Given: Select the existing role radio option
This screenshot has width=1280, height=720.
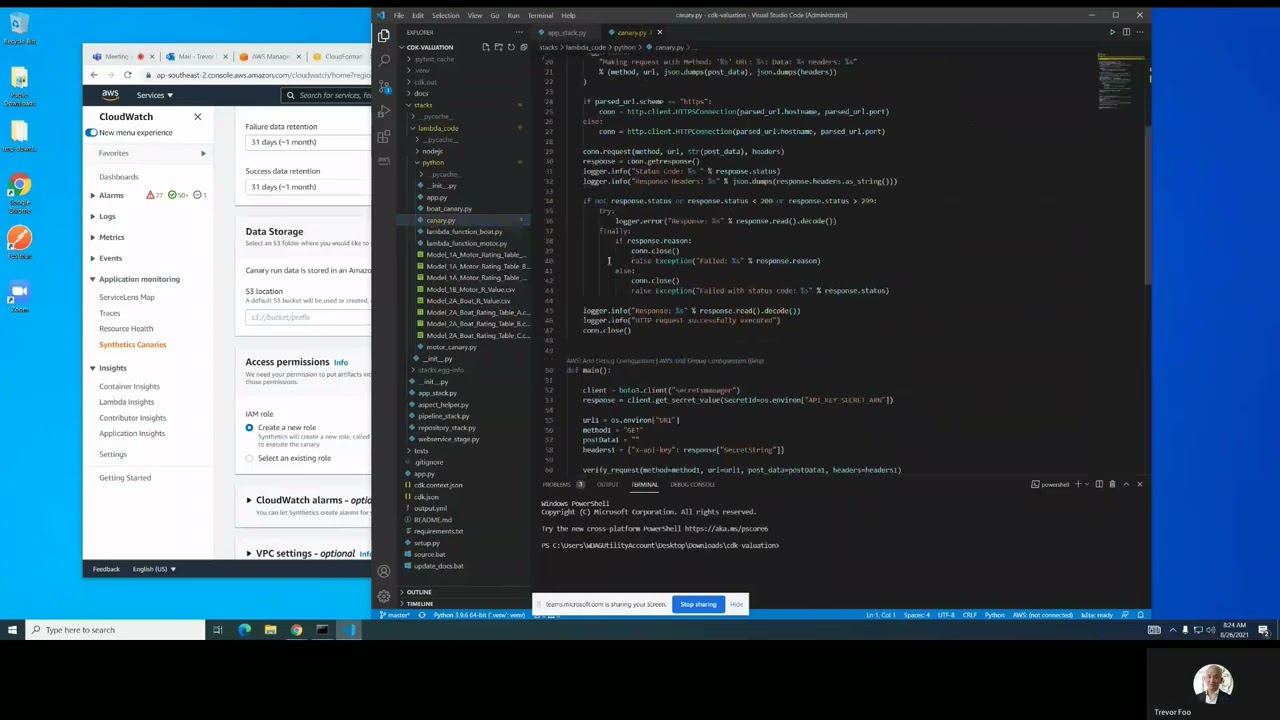Looking at the screenshot, I should [249, 458].
